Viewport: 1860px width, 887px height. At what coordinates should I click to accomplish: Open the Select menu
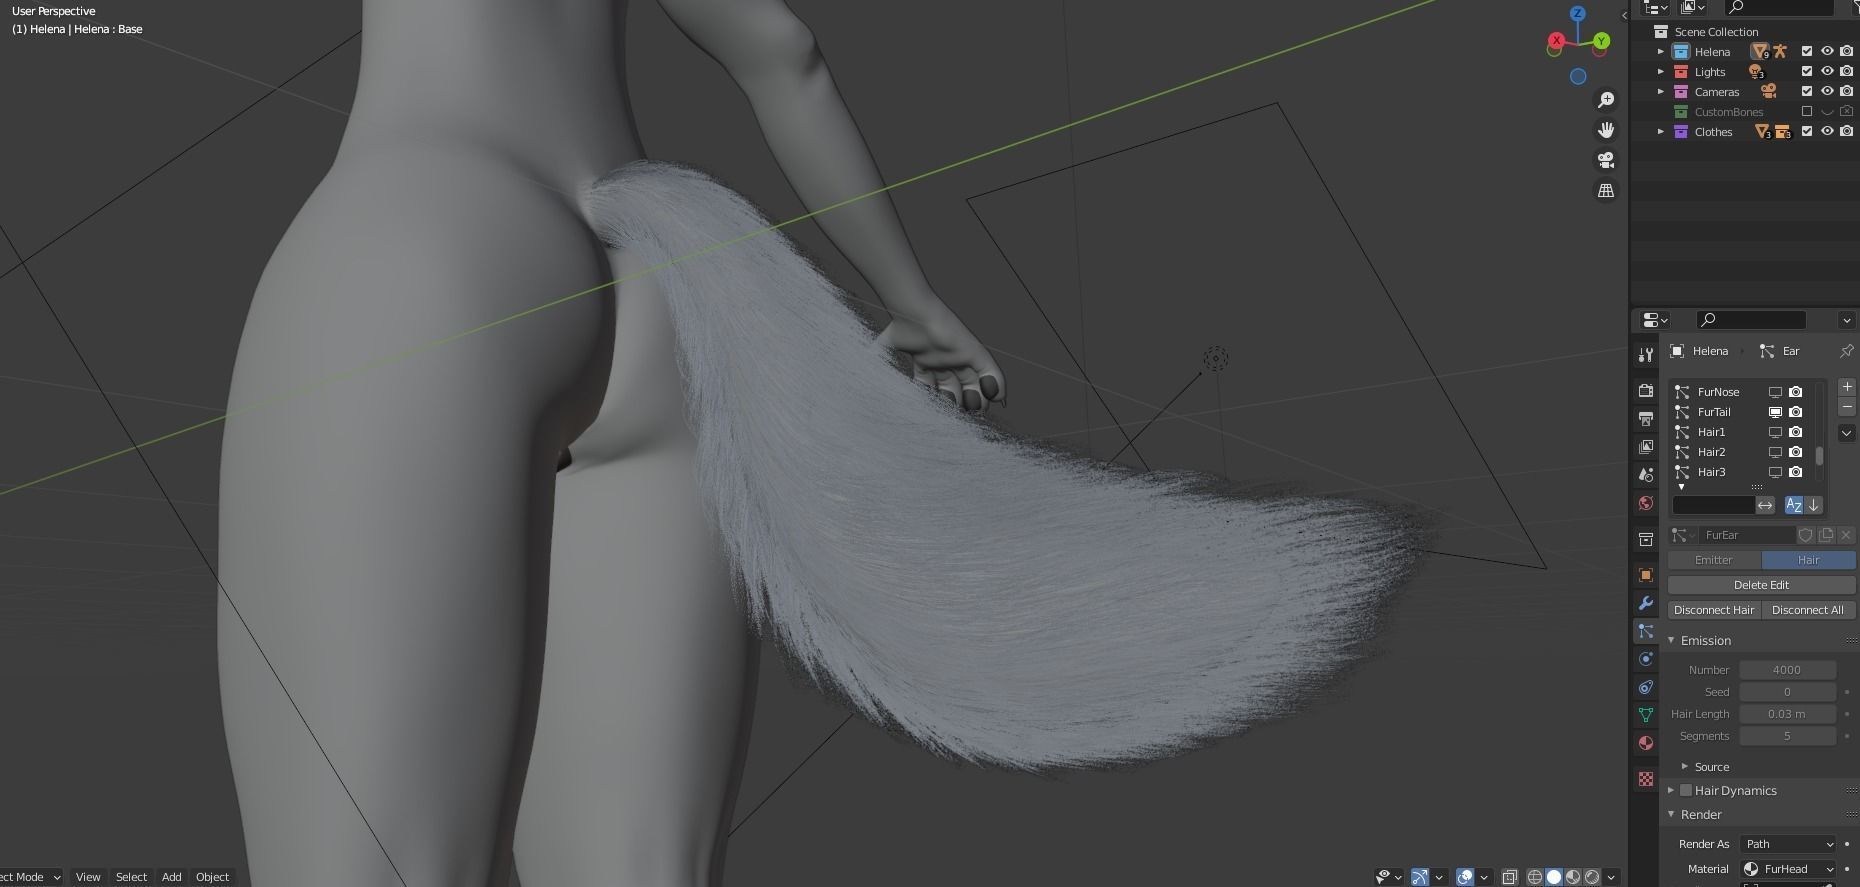[x=131, y=877]
